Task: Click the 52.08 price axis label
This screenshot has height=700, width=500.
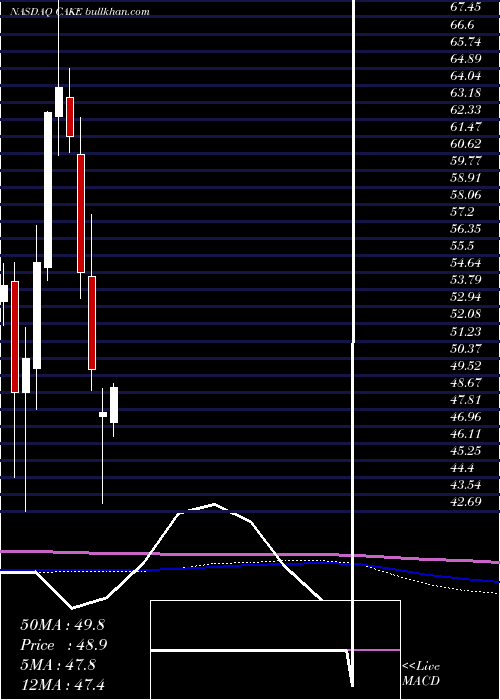Action: point(466,313)
